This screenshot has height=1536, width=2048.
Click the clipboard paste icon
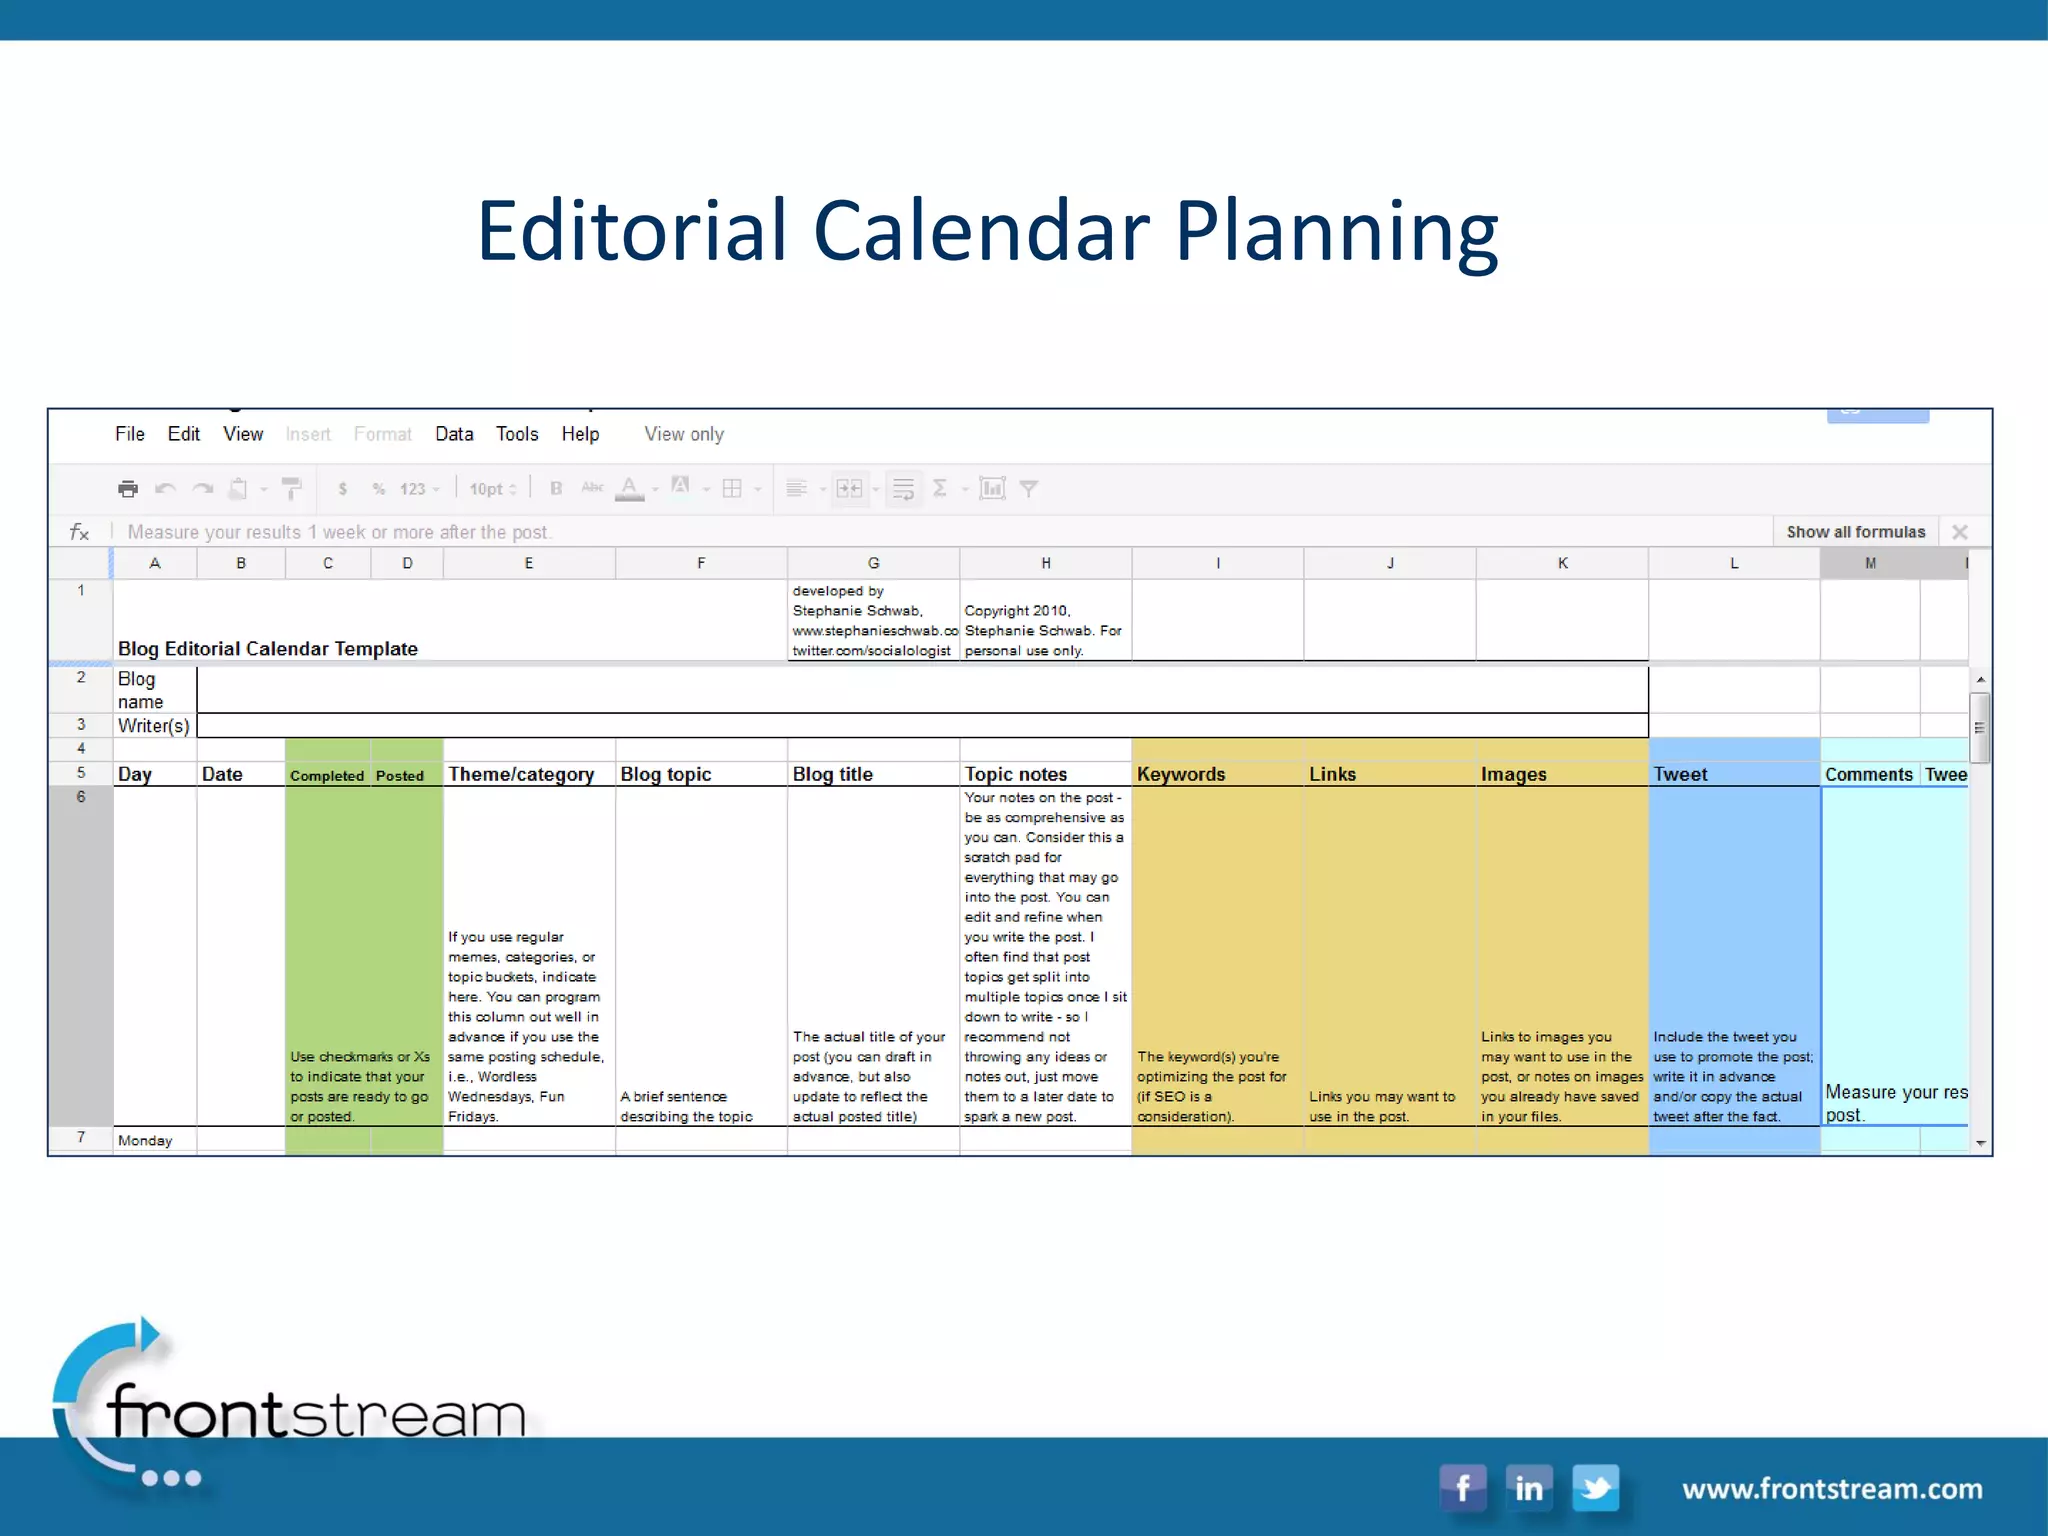239,489
